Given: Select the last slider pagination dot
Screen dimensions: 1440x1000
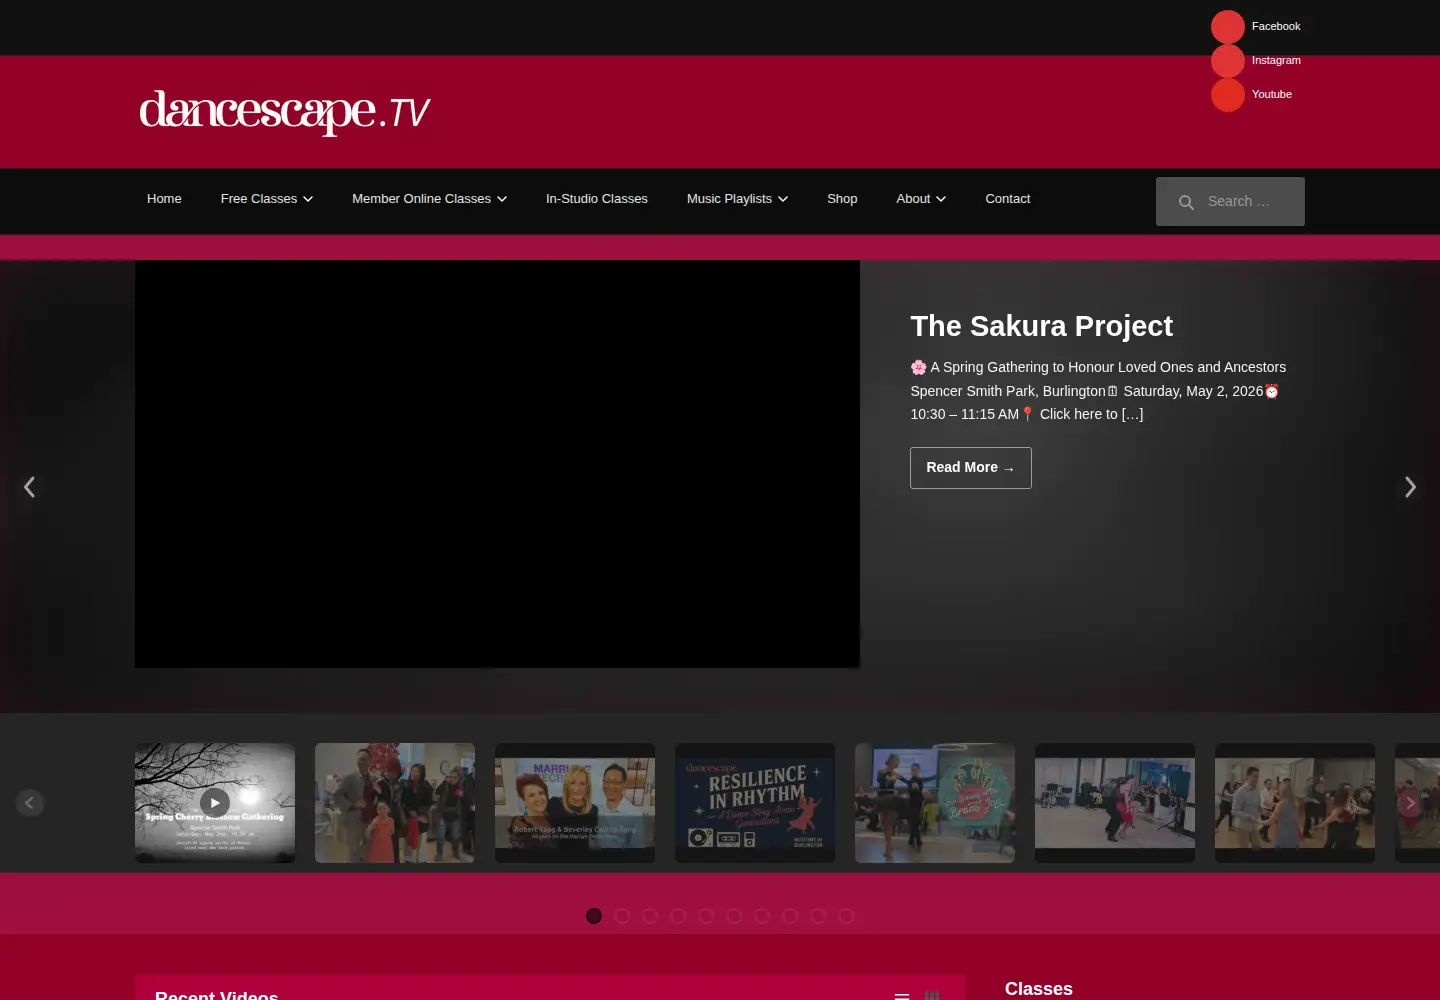Looking at the screenshot, I should pyautogui.click(x=846, y=916).
